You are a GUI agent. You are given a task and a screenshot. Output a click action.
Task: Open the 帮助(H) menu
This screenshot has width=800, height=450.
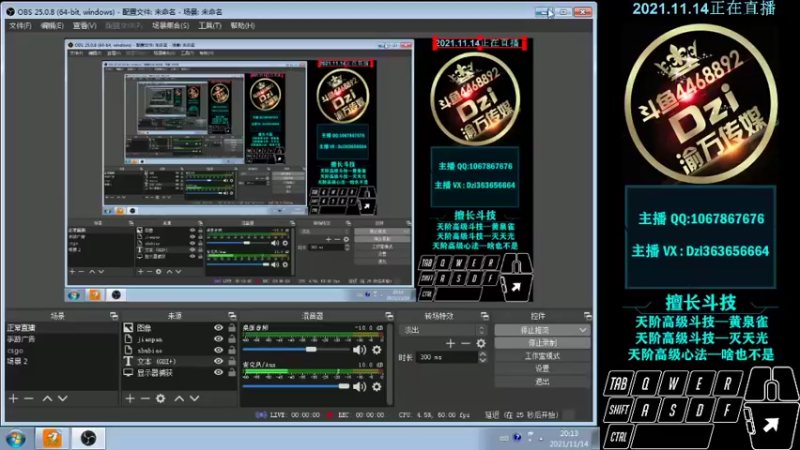pos(242,26)
